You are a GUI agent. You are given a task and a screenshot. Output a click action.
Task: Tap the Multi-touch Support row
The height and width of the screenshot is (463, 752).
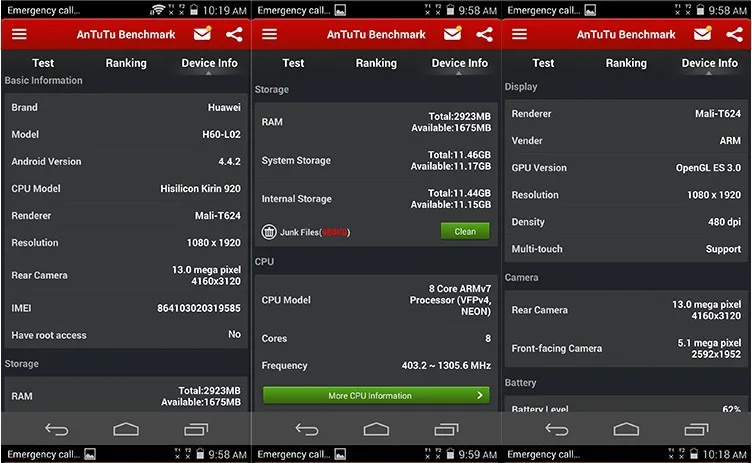(626, 249)
